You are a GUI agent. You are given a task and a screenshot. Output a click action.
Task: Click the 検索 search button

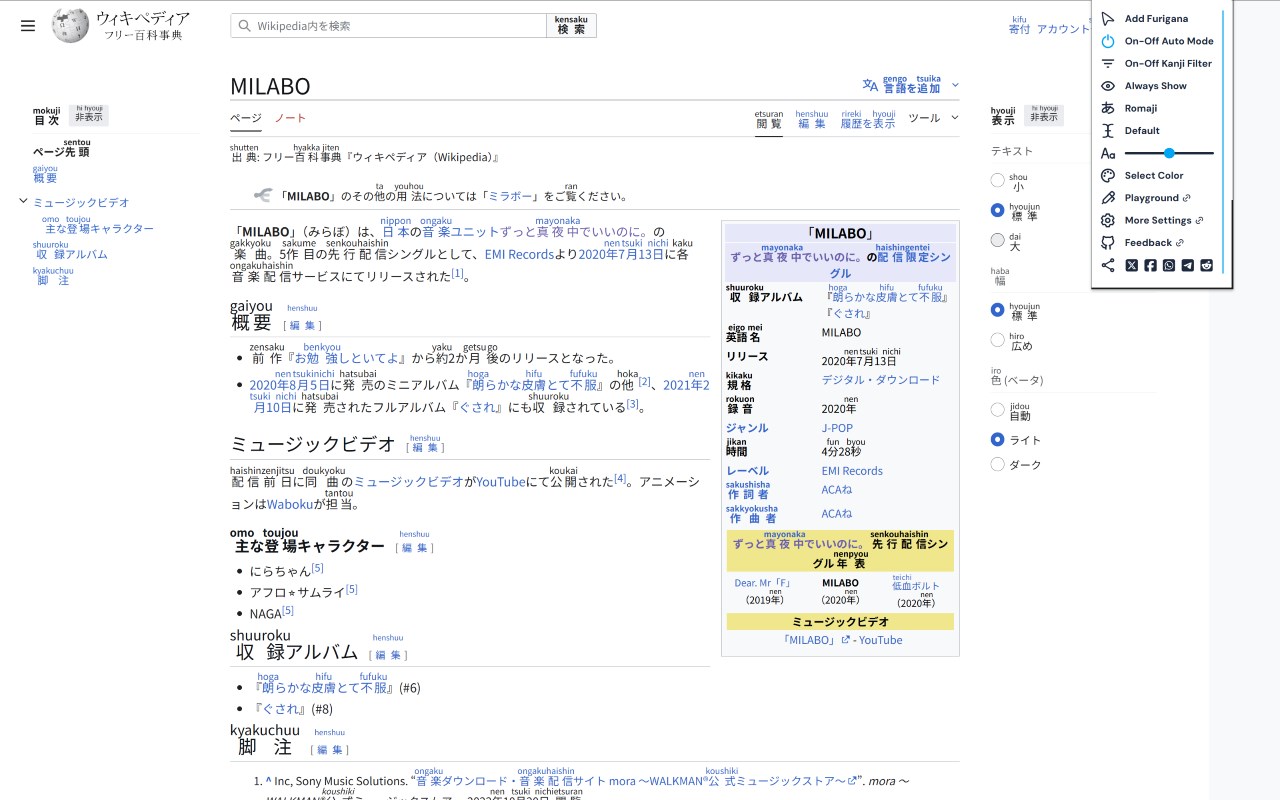coord(571,26)
